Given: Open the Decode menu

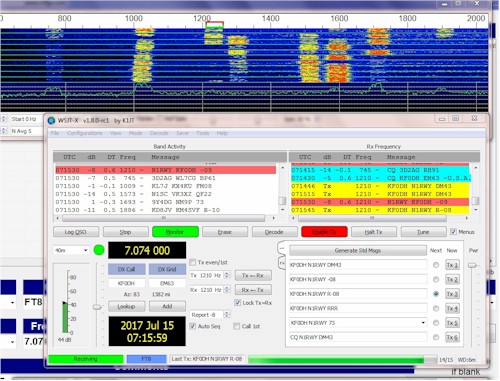Looking at the screenshot, I should point(159,133).
